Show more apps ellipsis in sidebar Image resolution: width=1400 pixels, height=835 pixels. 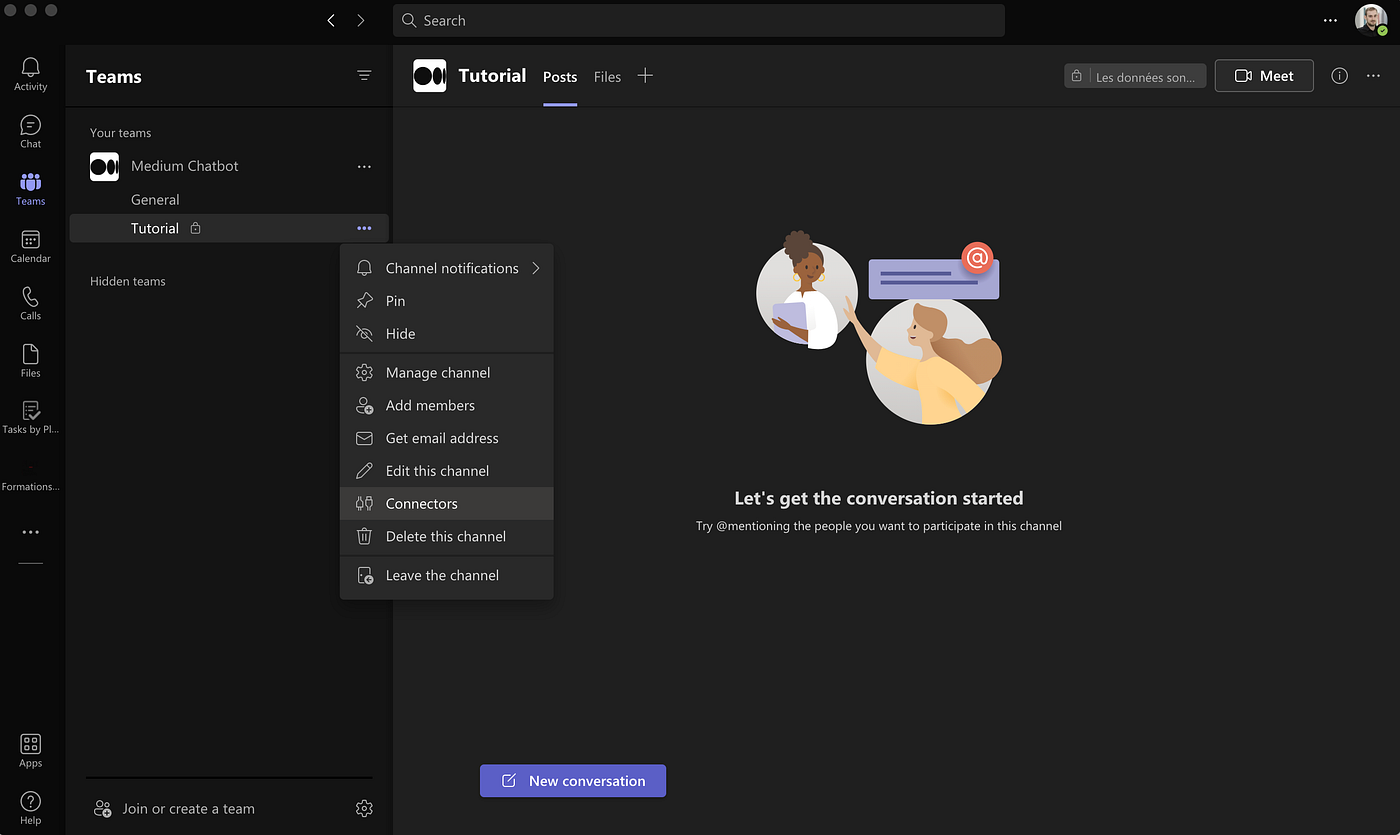click(x=30, y=532)
